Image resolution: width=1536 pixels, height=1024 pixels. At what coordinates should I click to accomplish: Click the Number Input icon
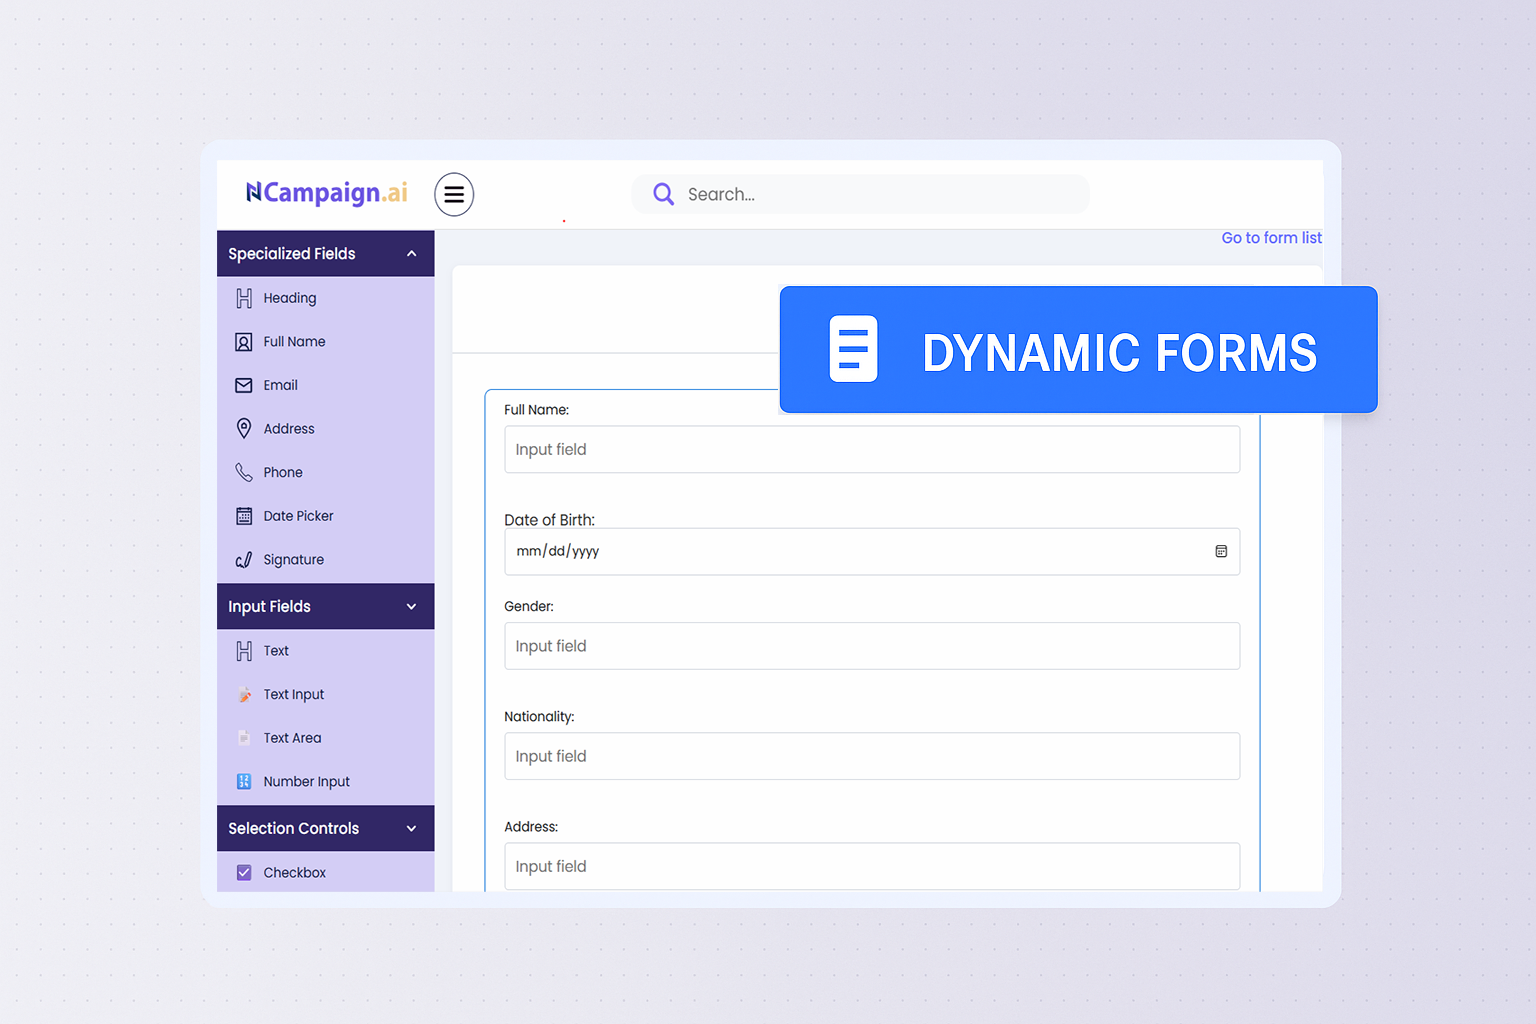[x=244, y=782]
